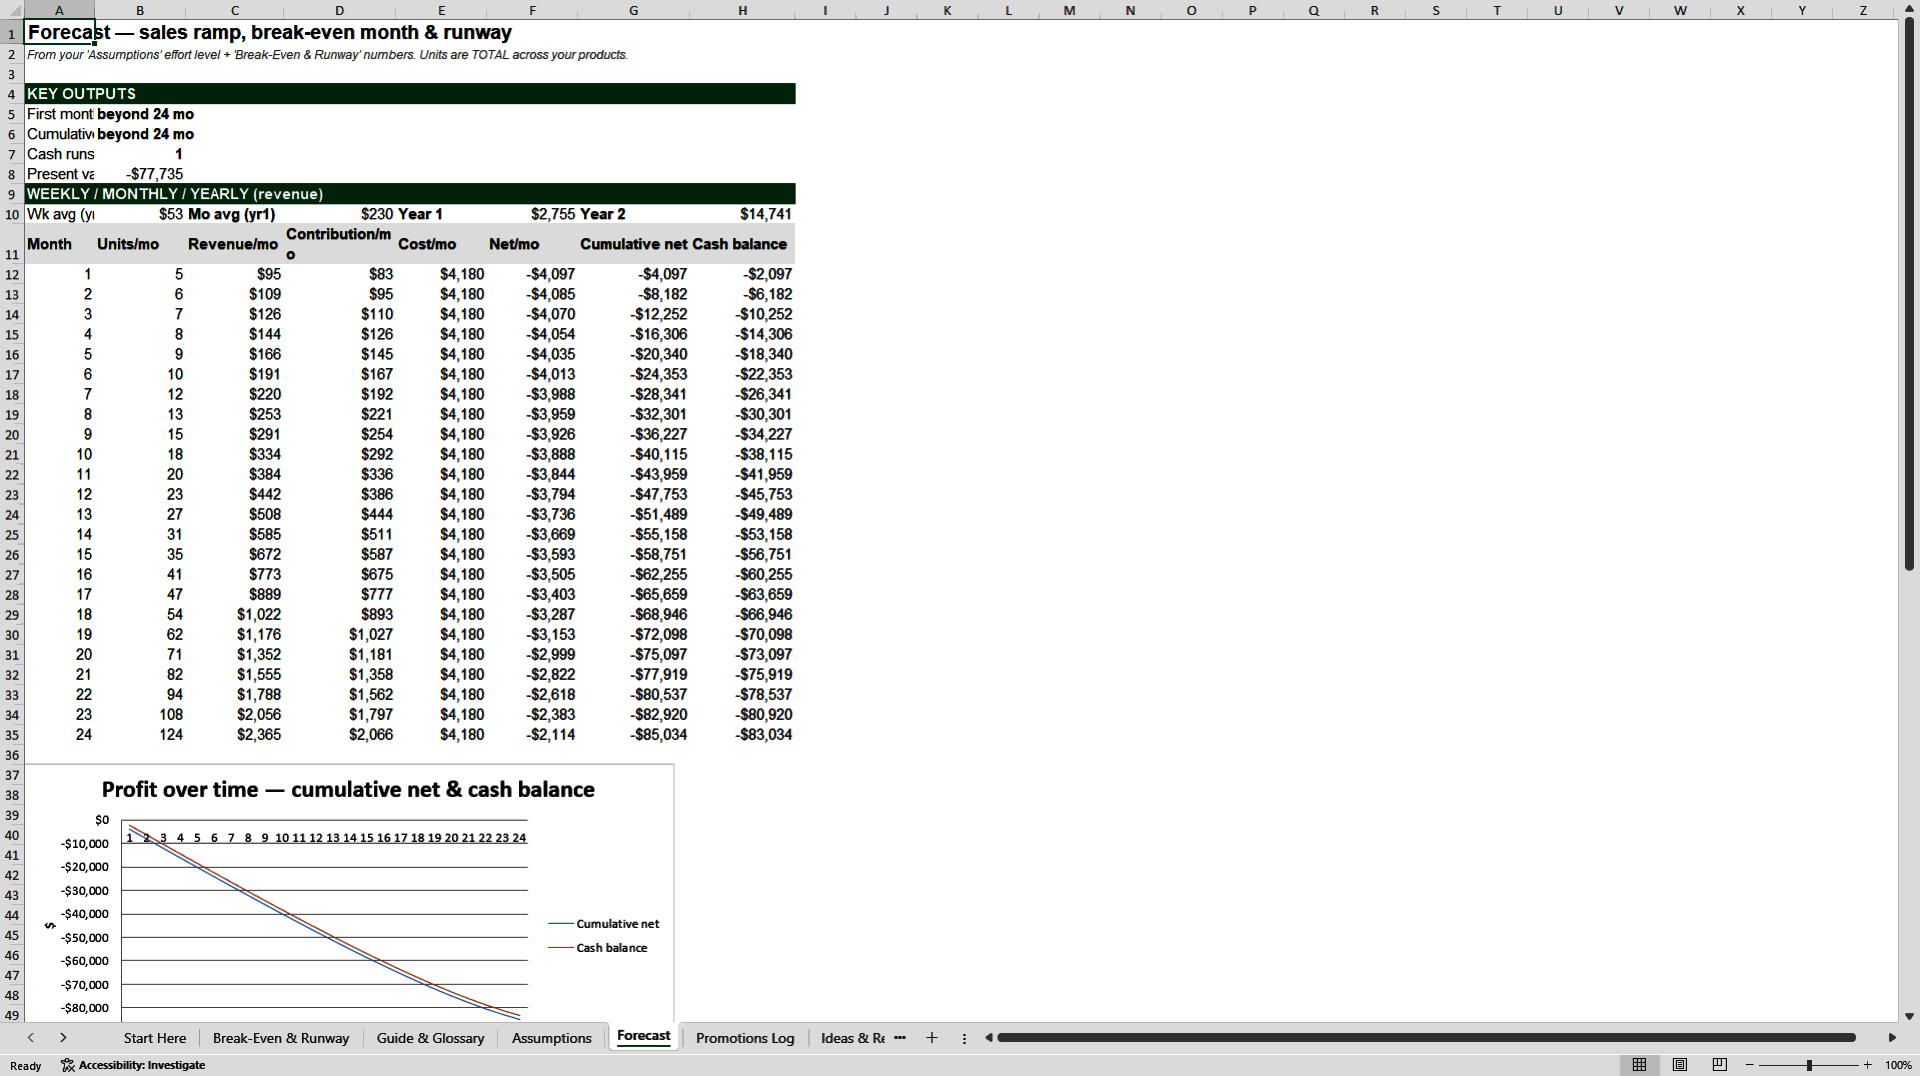
Task: Click the KEY OUTPUTS section header
Action: 410,94
